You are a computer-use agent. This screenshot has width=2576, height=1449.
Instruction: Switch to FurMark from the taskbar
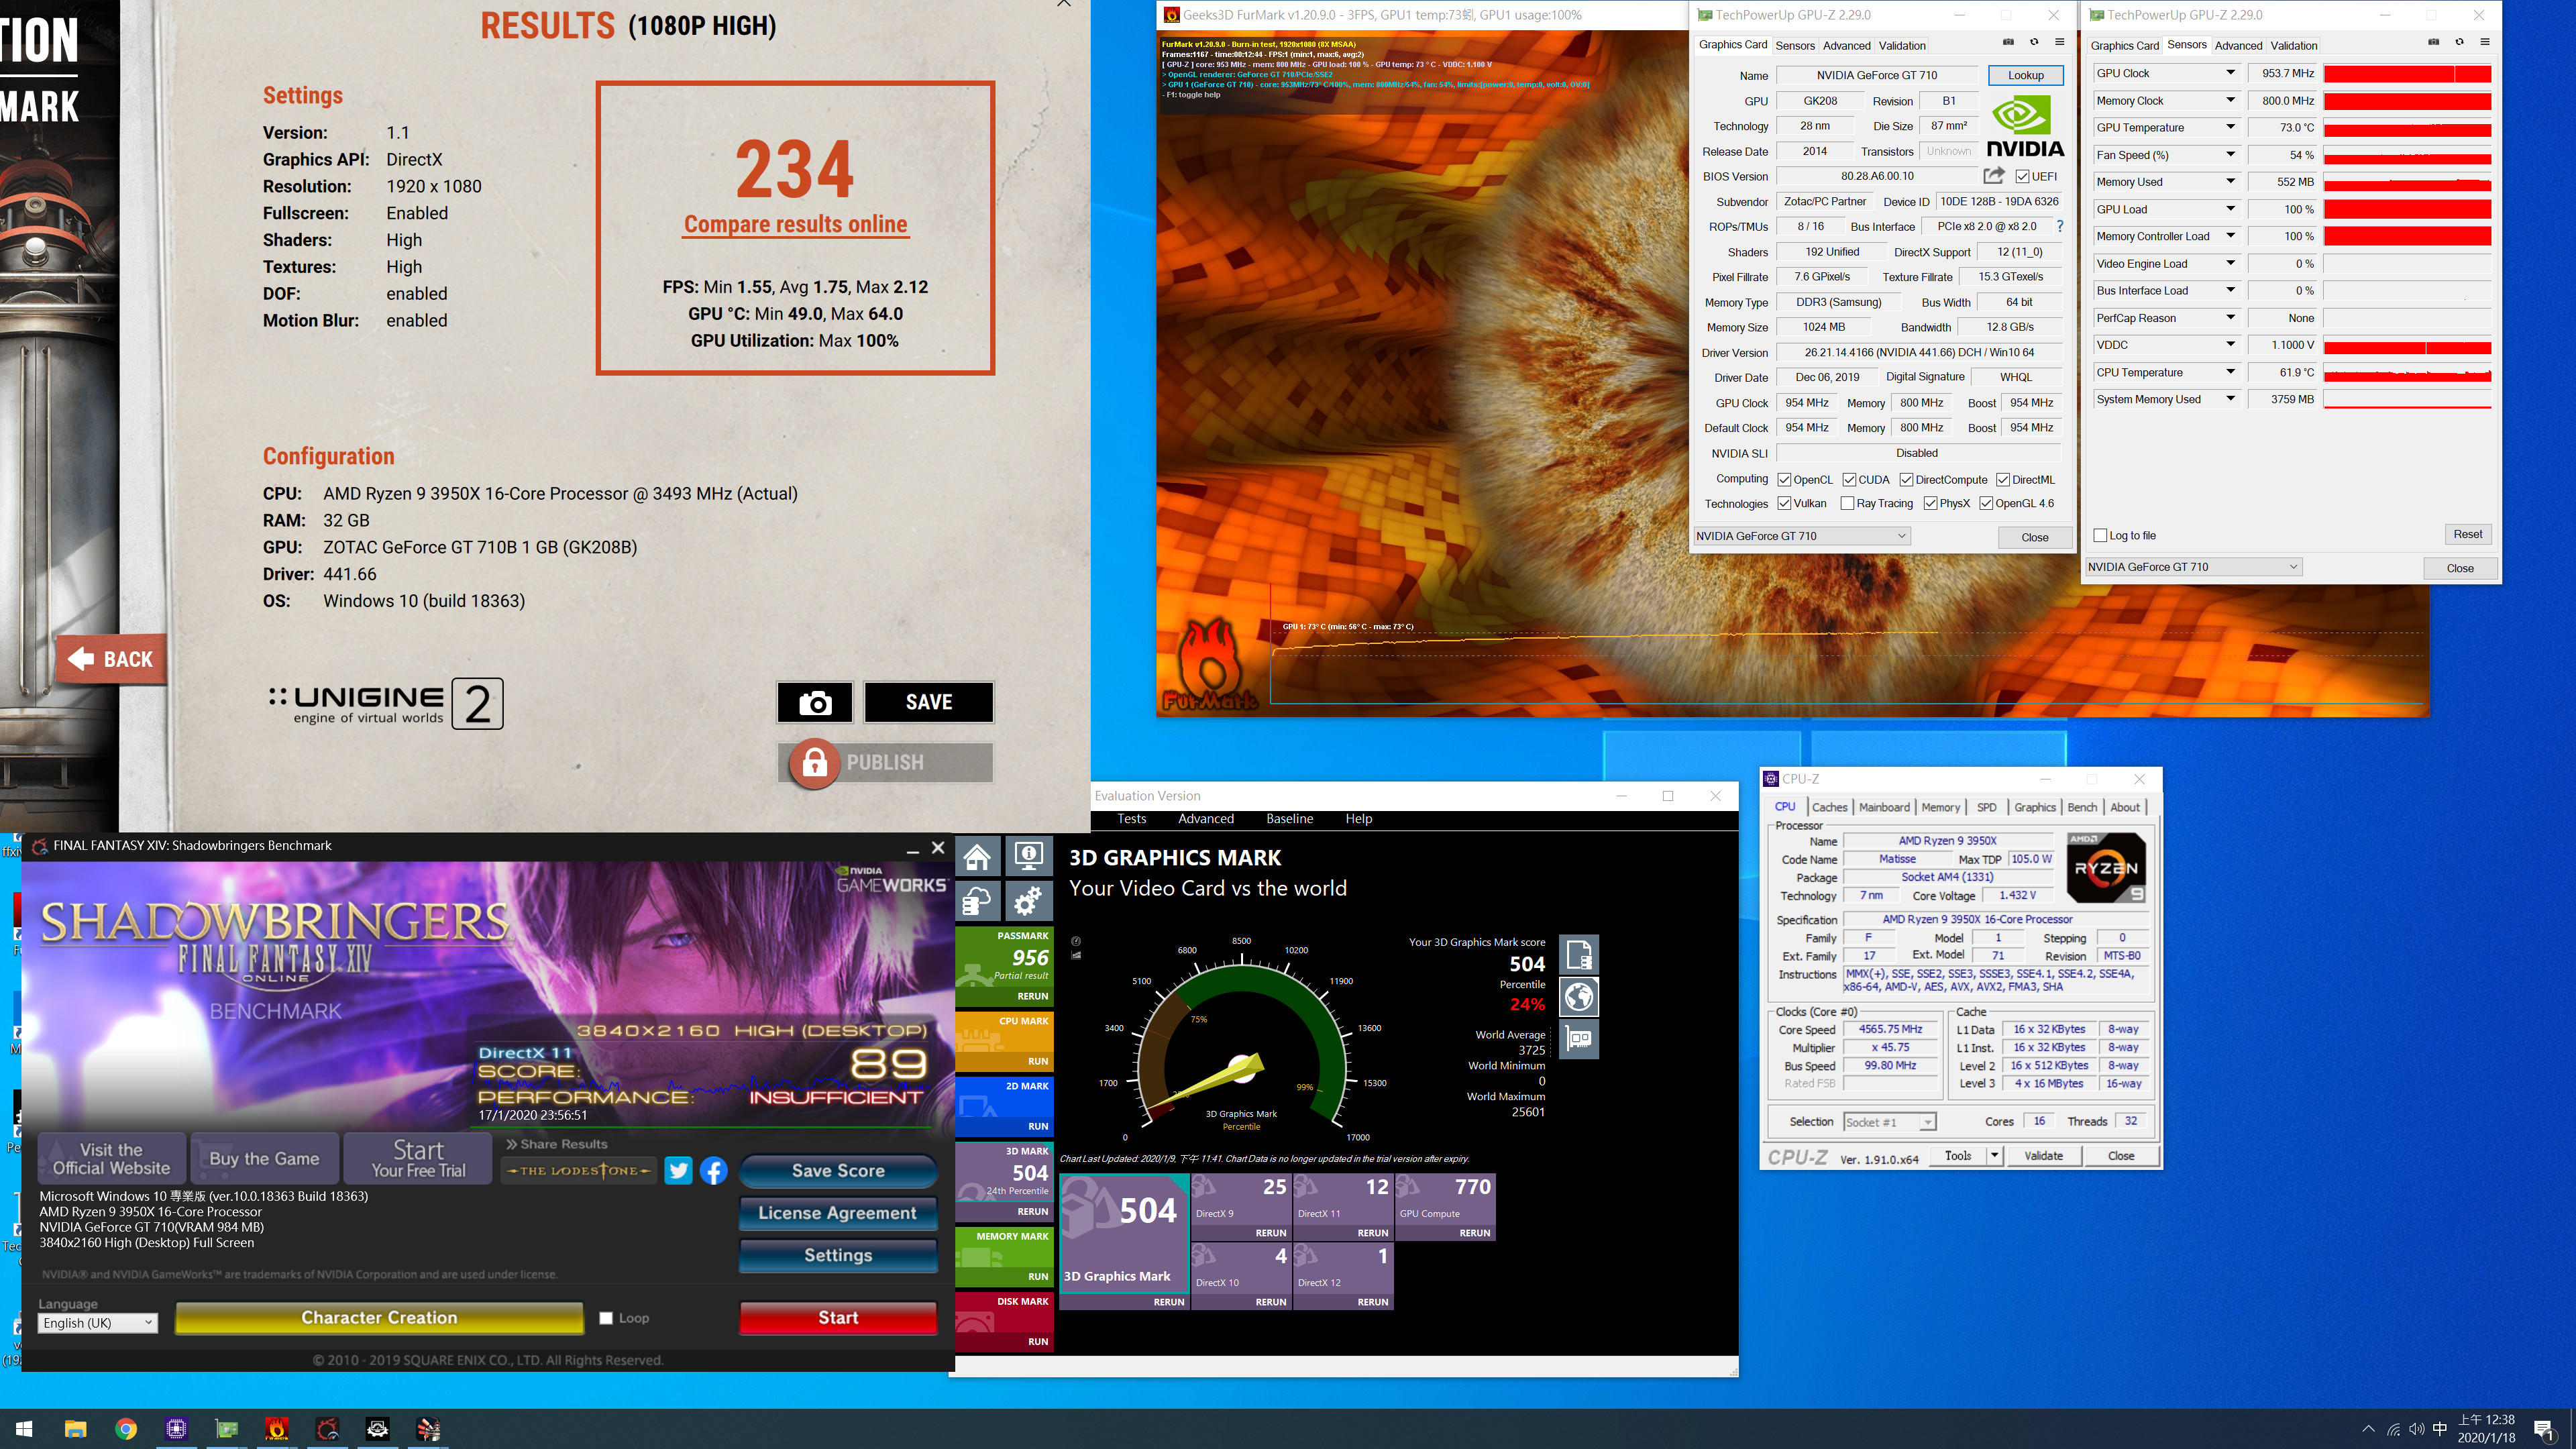tap(277, 1429)
